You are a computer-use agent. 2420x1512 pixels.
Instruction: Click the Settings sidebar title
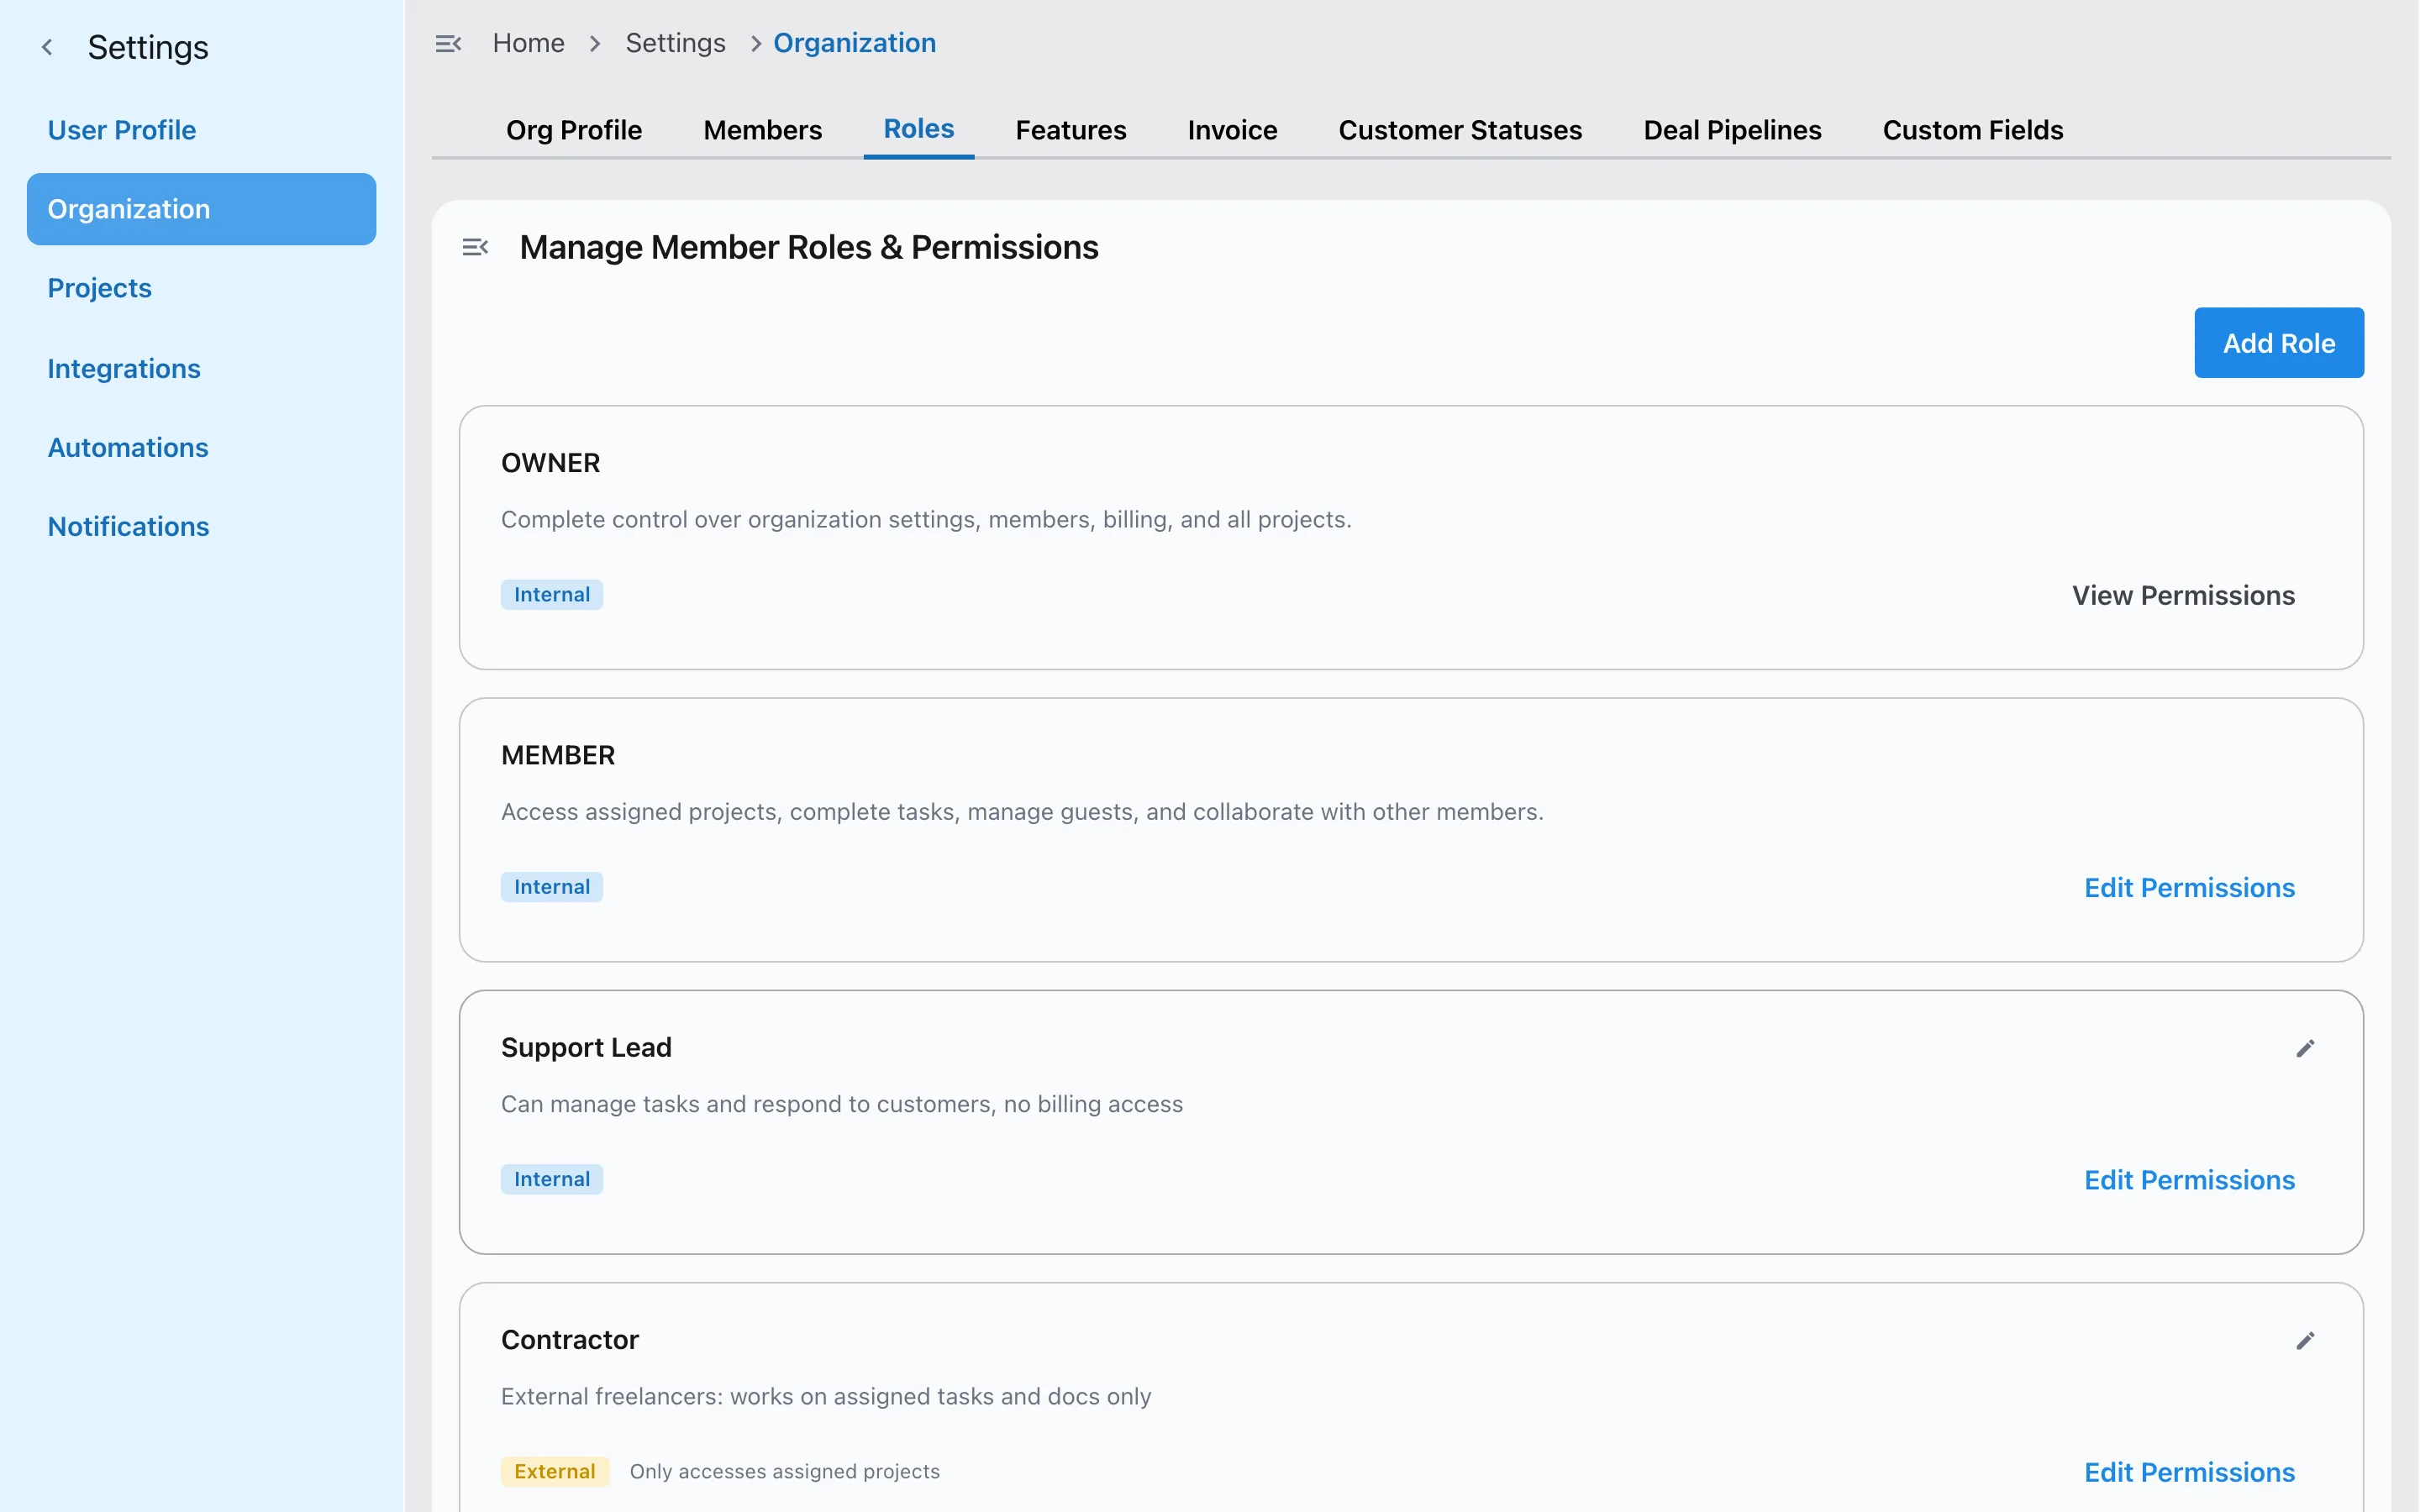click(148, 47)
